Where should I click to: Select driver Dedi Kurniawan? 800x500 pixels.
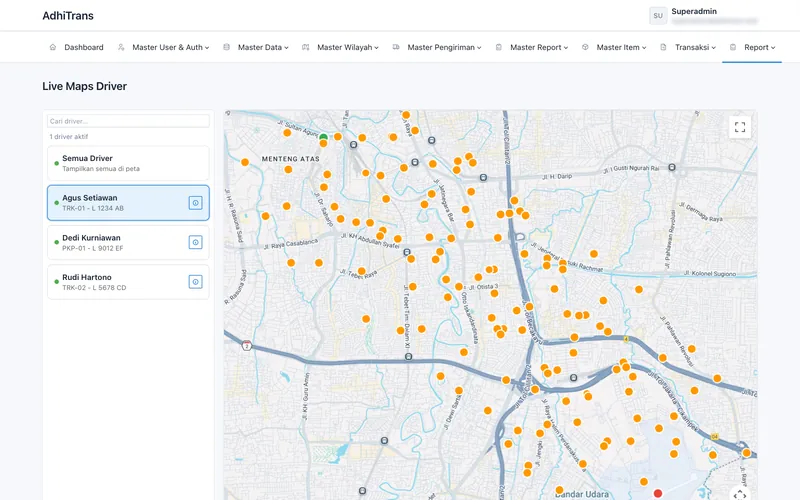pos(128,242)
